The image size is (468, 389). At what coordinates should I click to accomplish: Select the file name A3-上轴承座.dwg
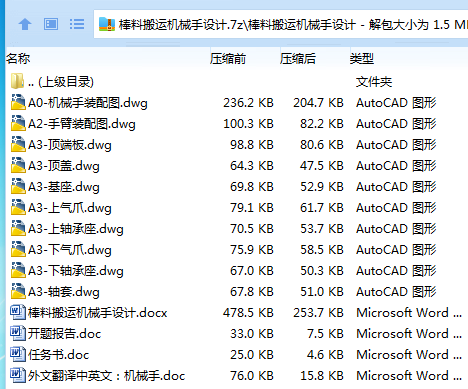point(76,229)
